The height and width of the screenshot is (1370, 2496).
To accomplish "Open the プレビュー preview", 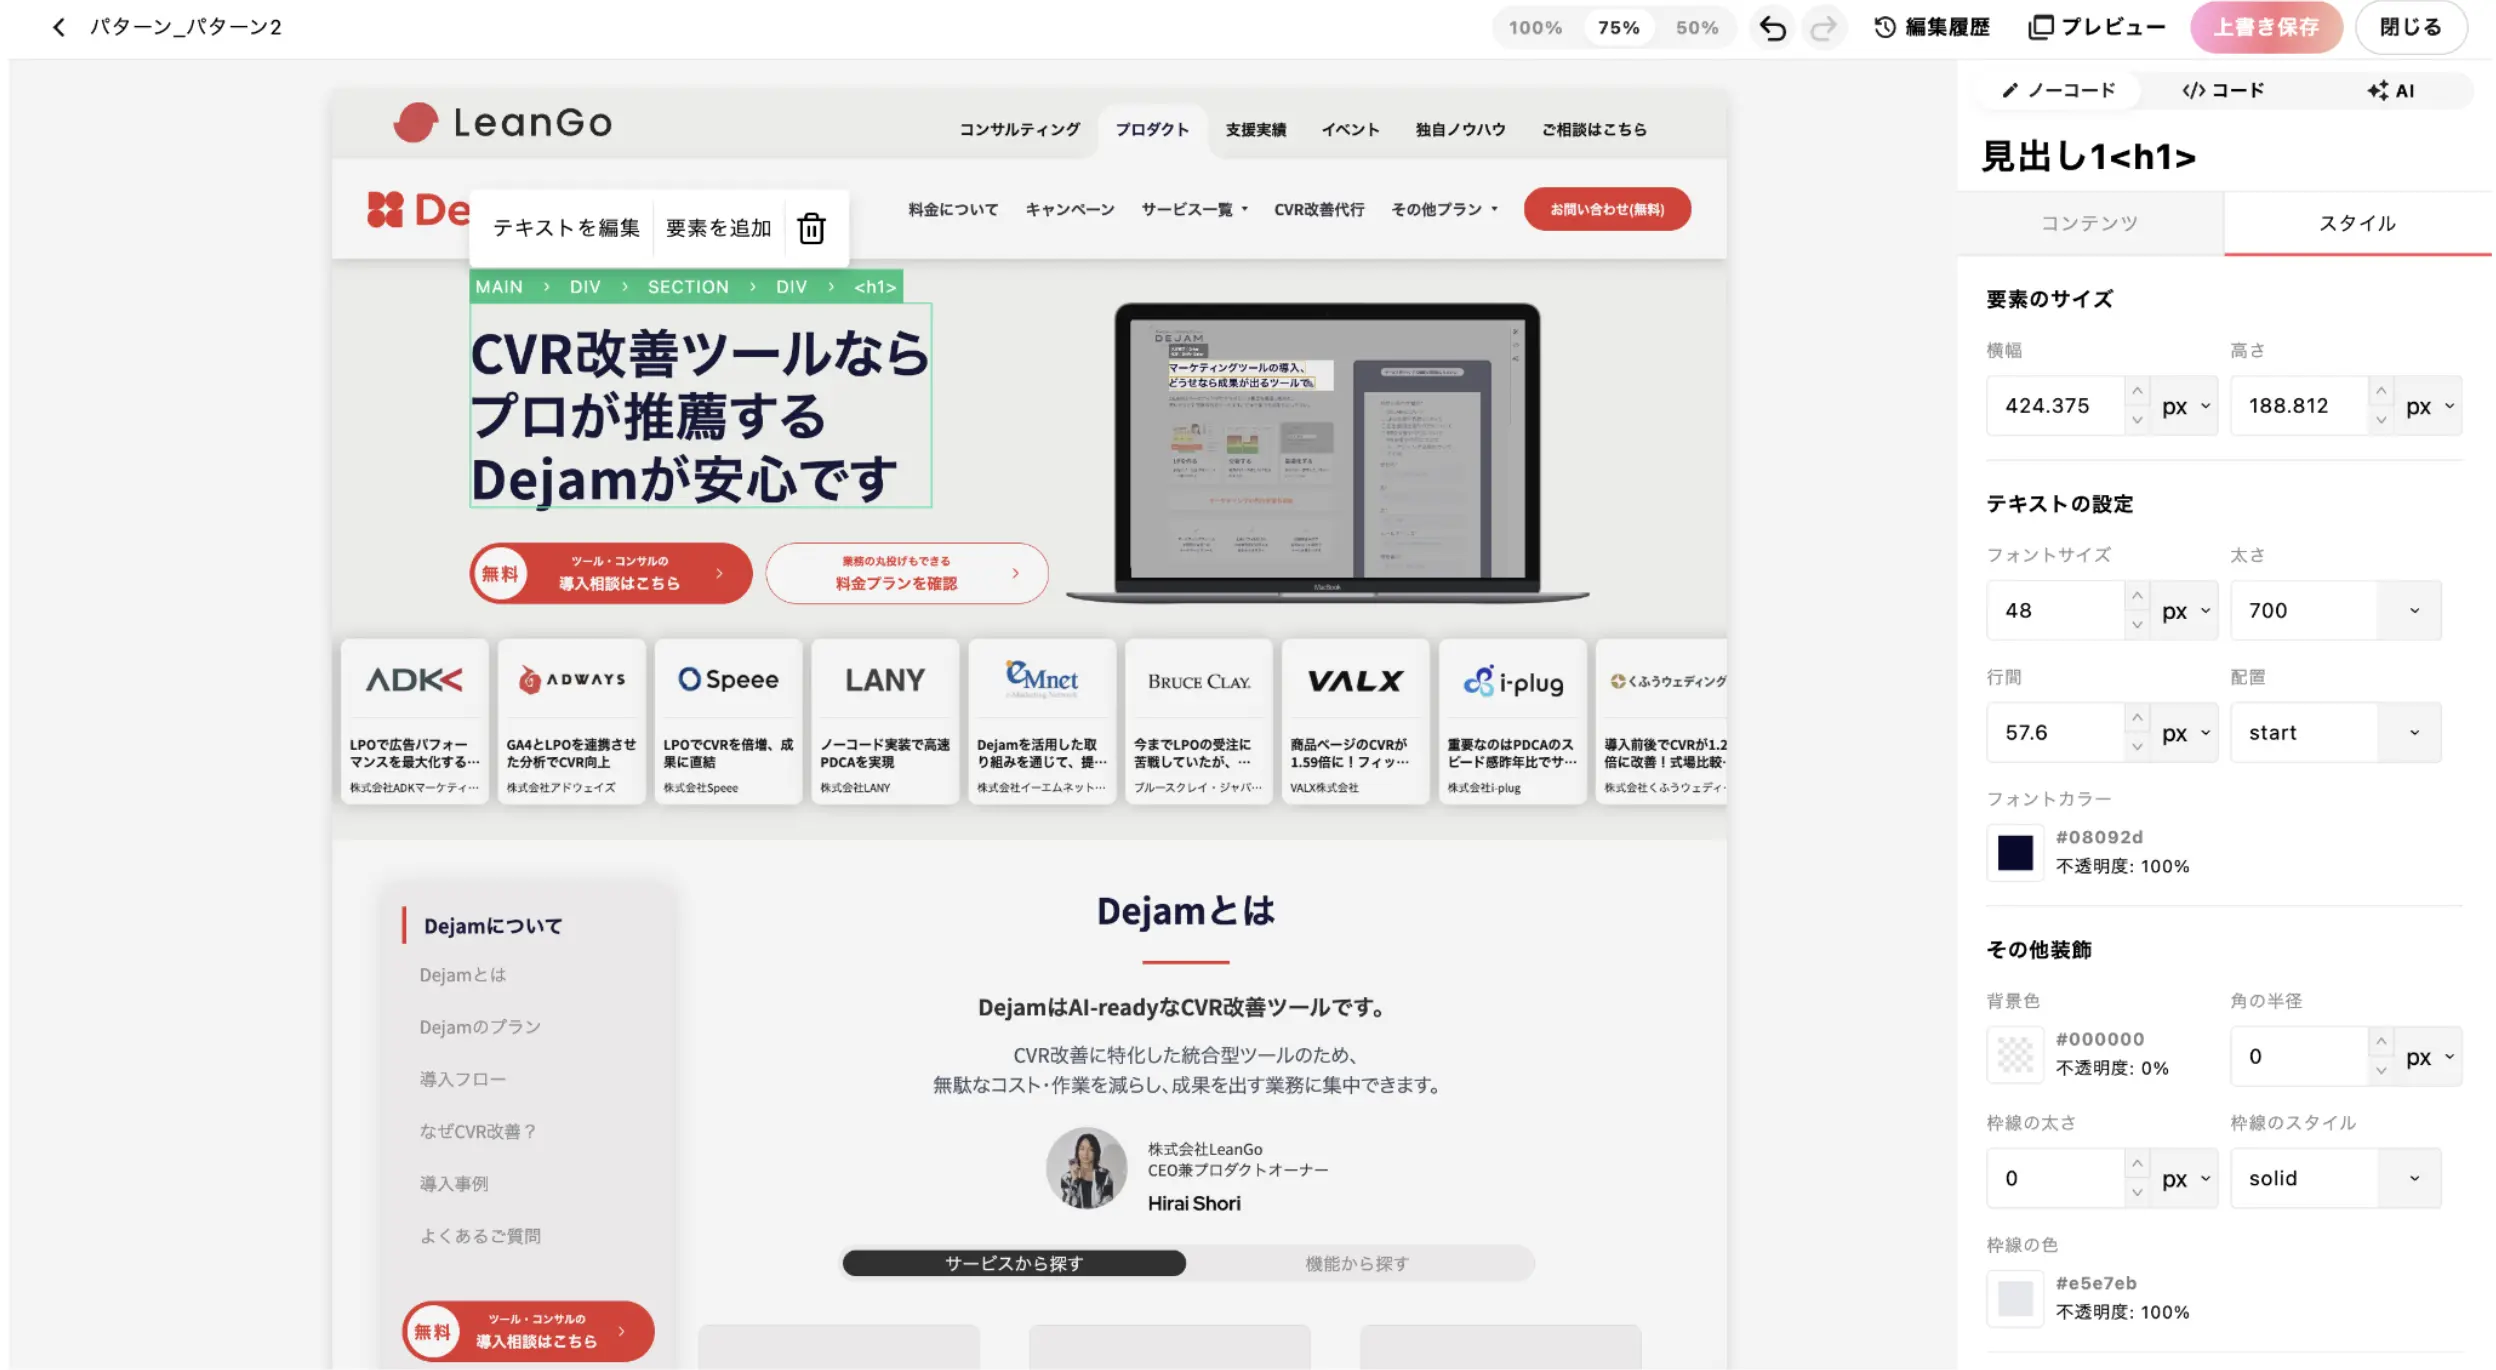I will [2096, 27].
